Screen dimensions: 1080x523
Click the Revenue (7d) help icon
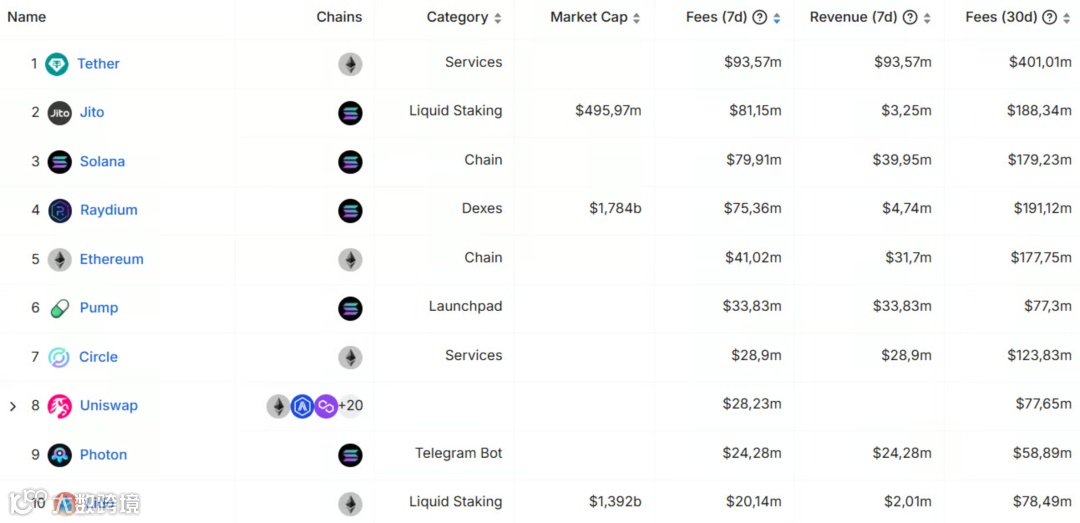910,18
